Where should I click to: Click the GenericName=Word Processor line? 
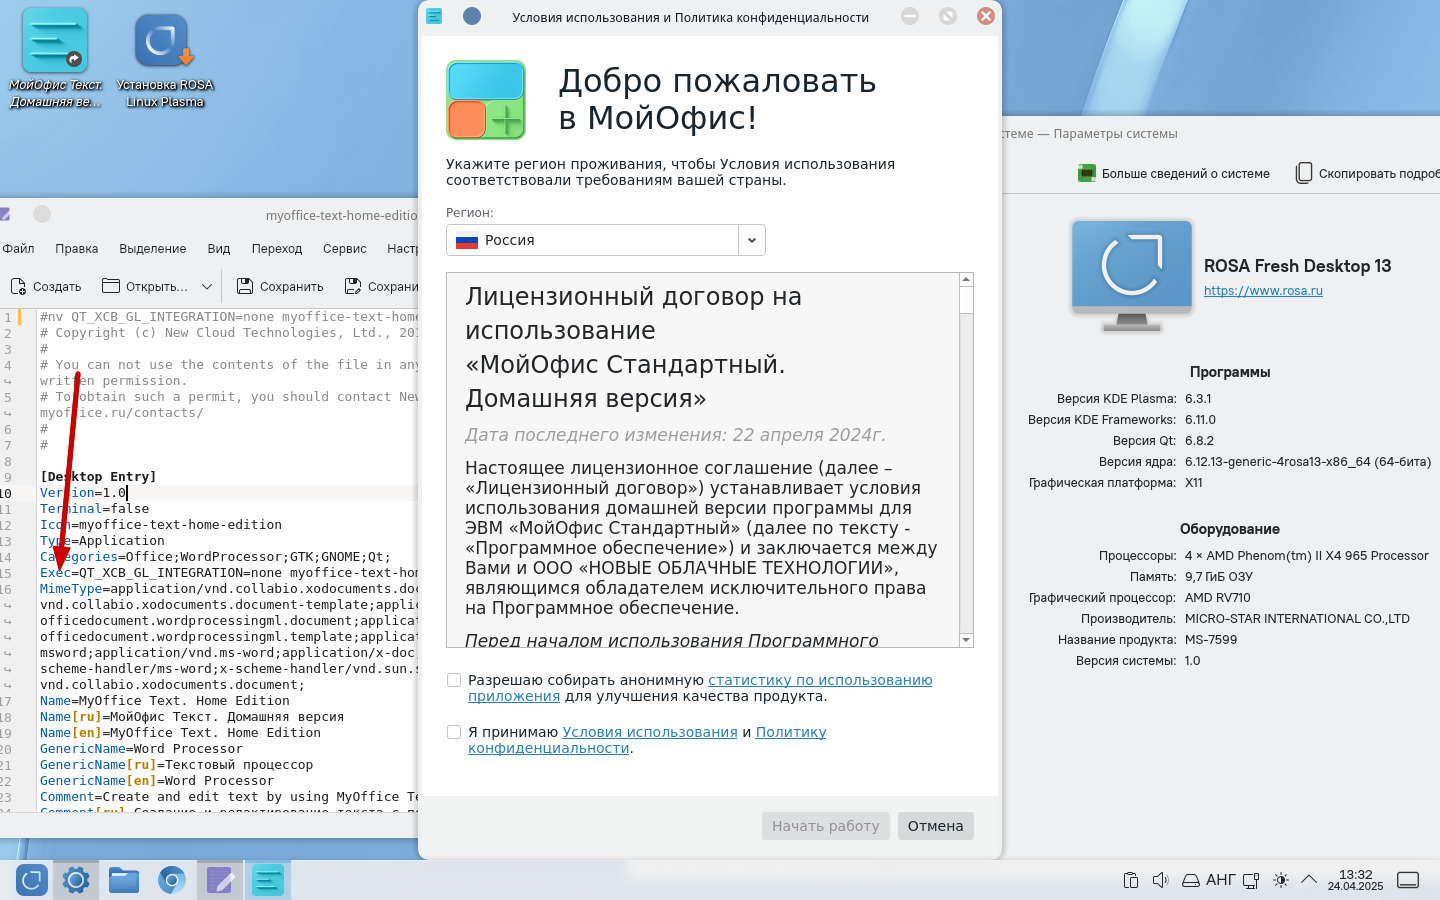(141, 749)
